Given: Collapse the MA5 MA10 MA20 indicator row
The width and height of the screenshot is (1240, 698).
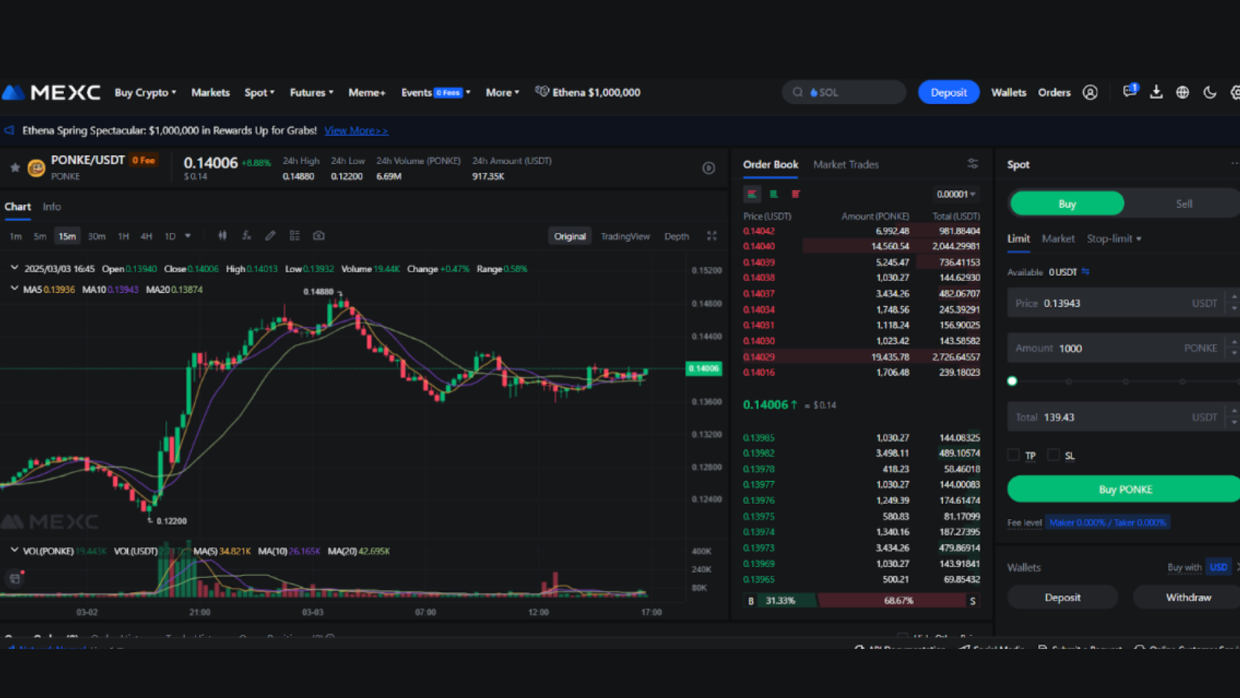Looking at the screenshot, I should pyautogui.click(x=14, y=289).
